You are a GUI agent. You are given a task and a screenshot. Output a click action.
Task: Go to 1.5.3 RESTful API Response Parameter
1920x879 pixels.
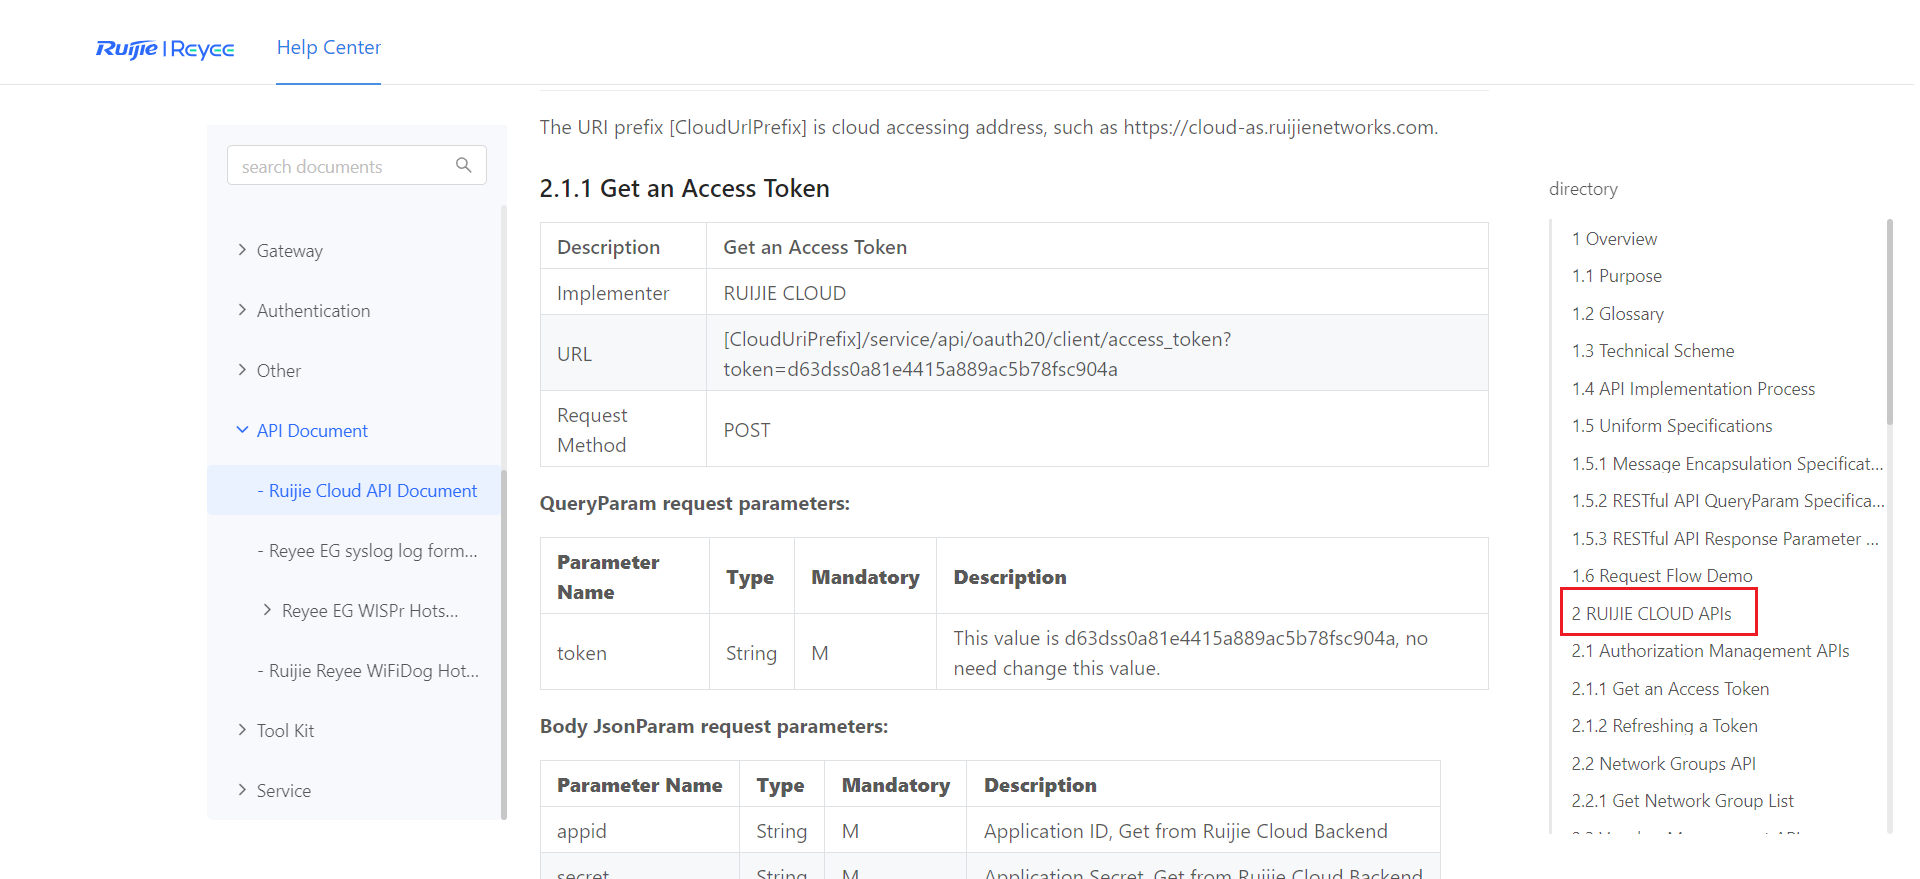point(1725,539)
